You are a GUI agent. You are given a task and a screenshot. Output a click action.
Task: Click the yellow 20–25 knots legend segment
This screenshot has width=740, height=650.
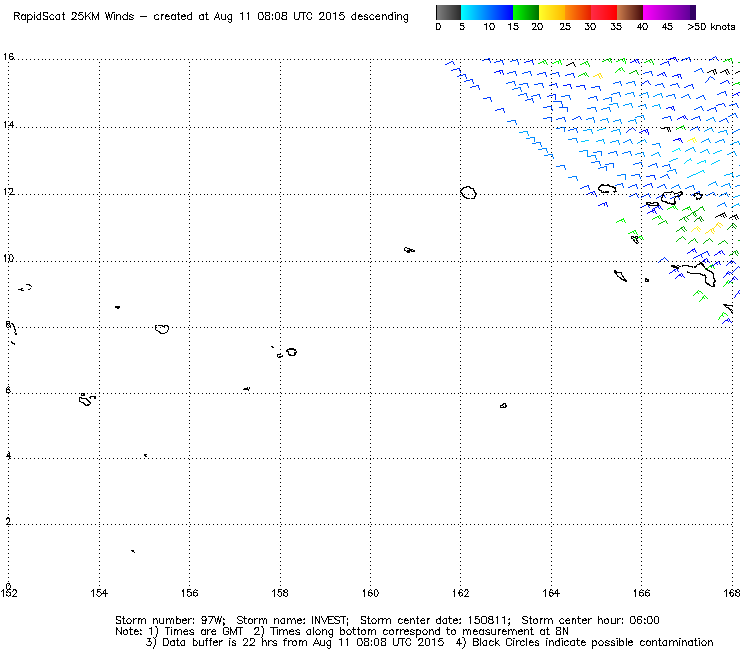tap(552, 12)
